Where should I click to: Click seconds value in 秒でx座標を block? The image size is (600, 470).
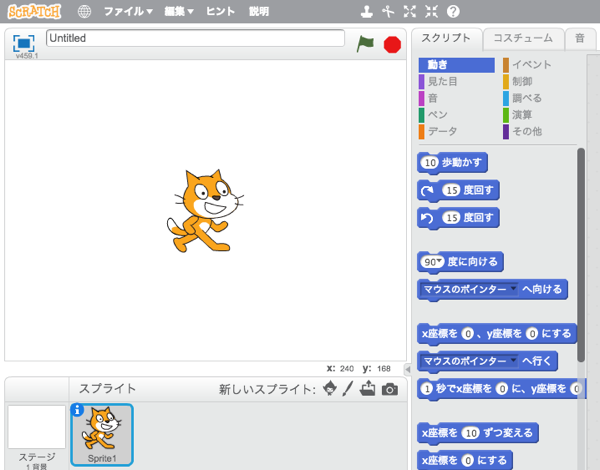pyautogui.click(x=426, y=389)
